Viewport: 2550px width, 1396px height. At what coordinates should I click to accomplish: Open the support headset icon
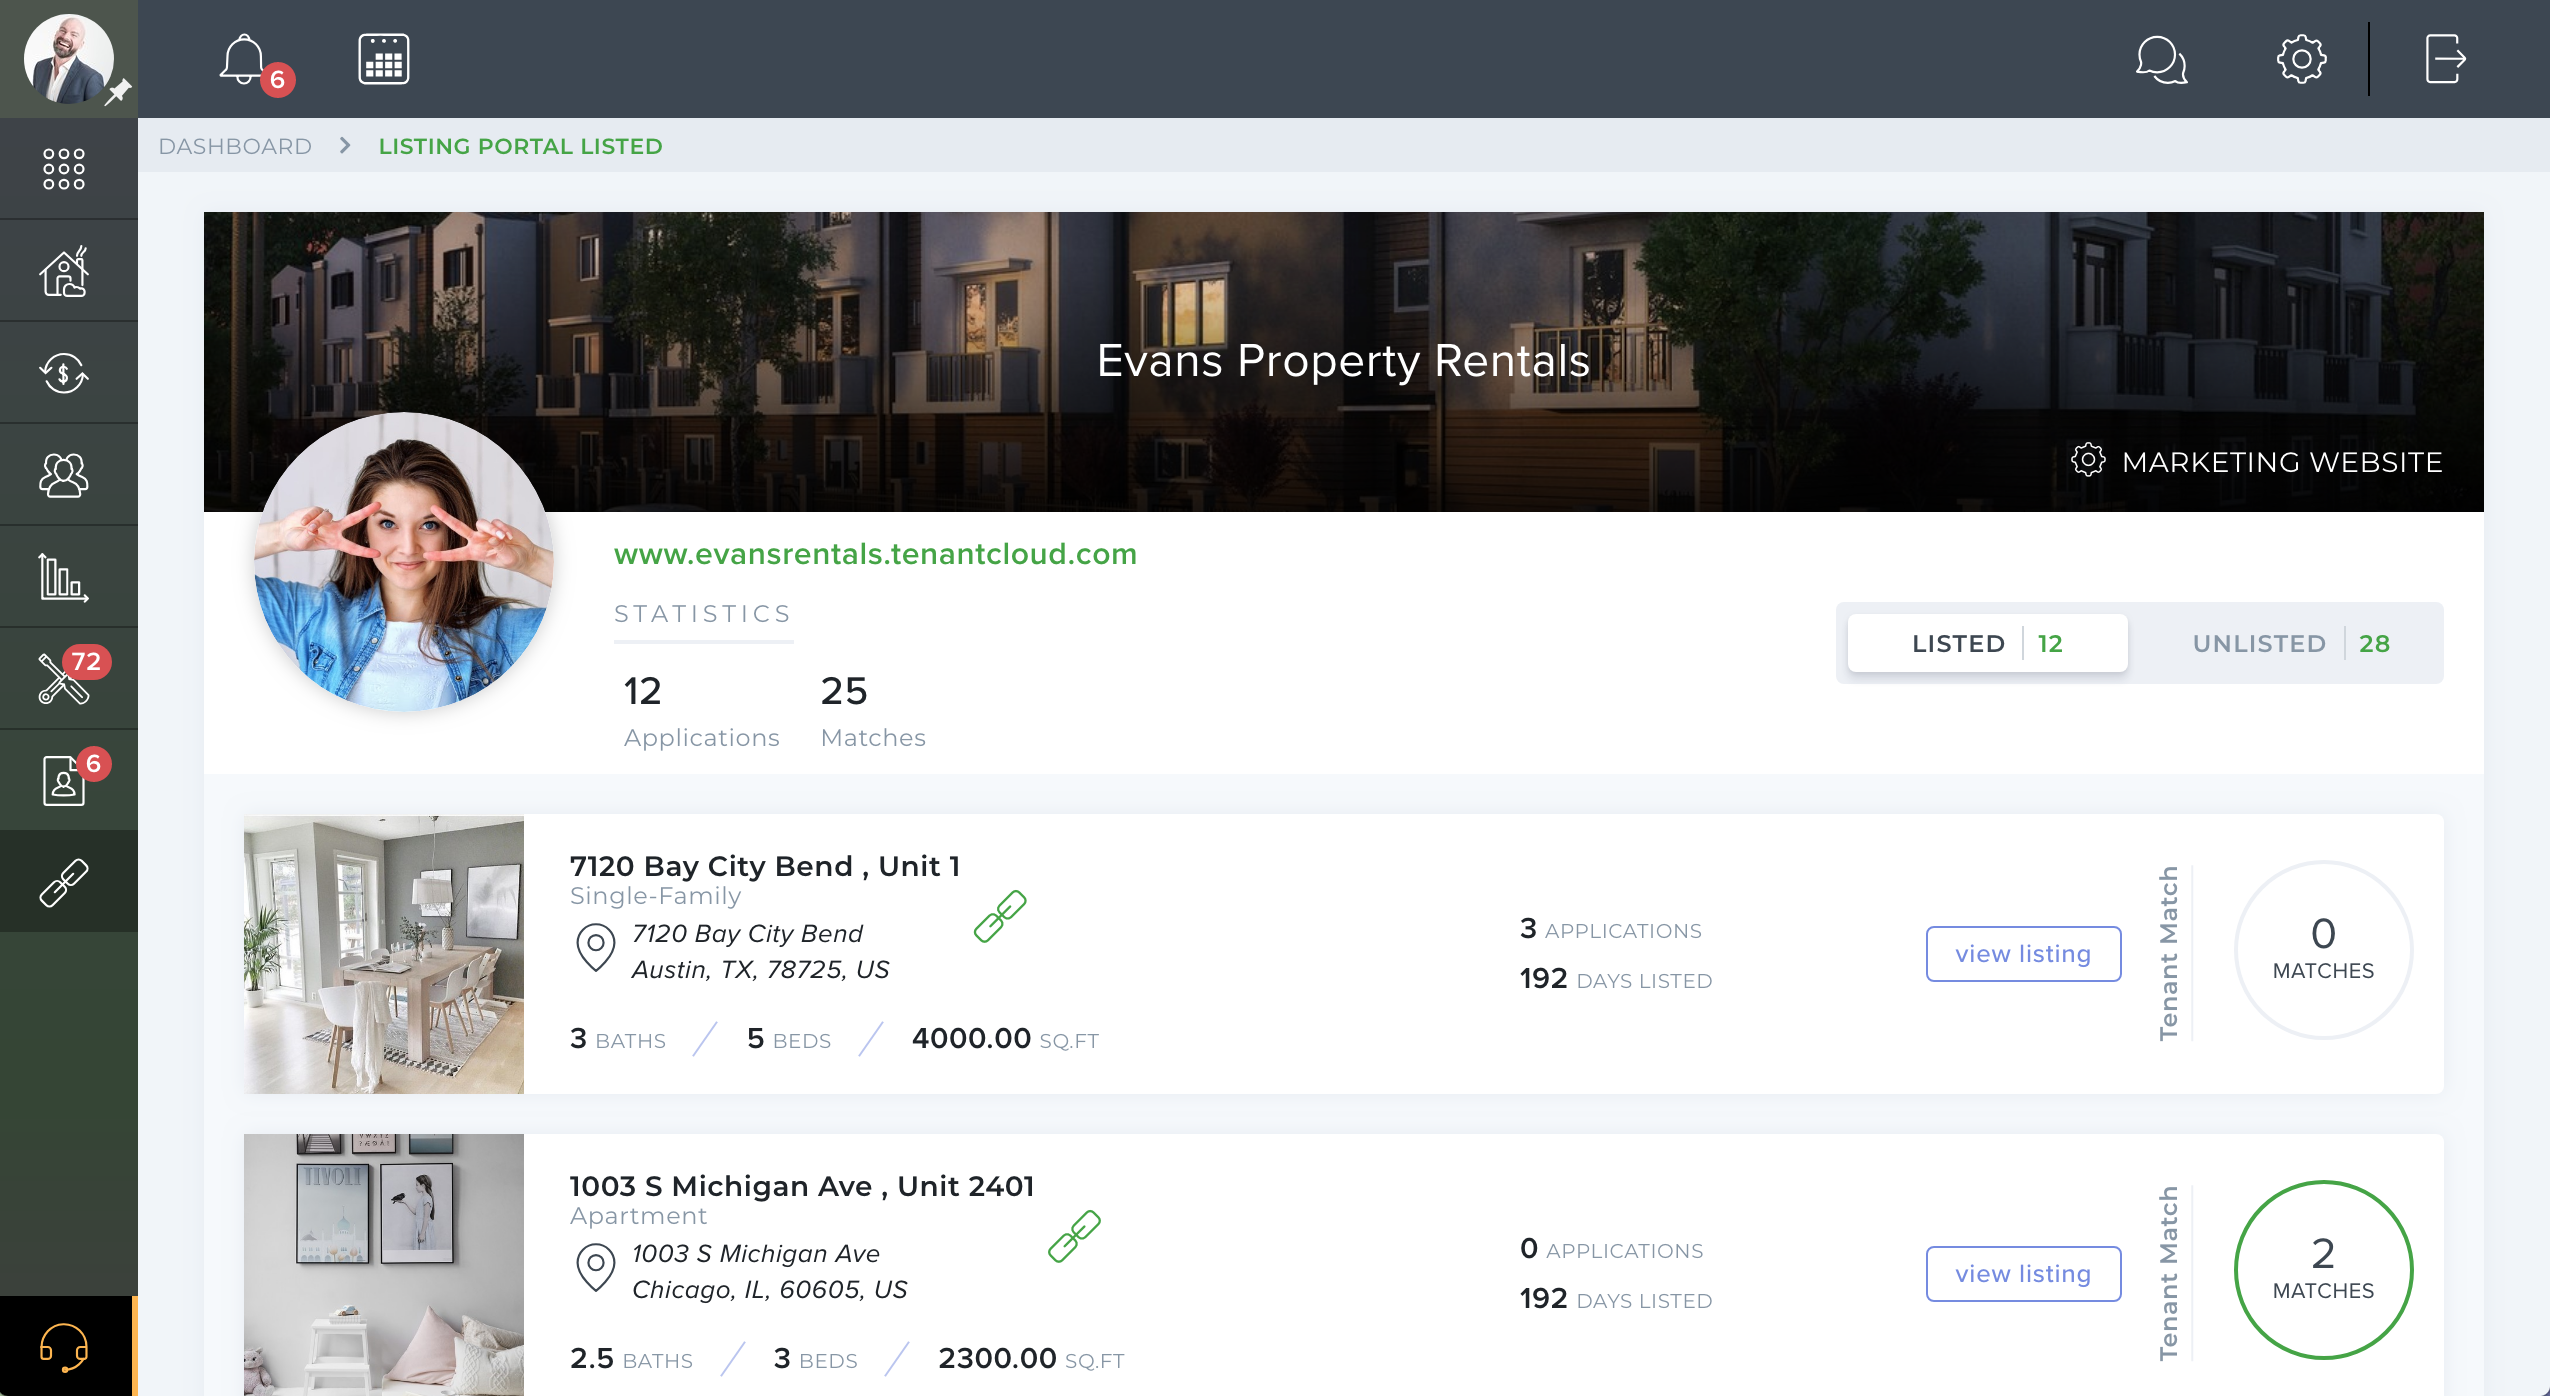point(64,1347)
